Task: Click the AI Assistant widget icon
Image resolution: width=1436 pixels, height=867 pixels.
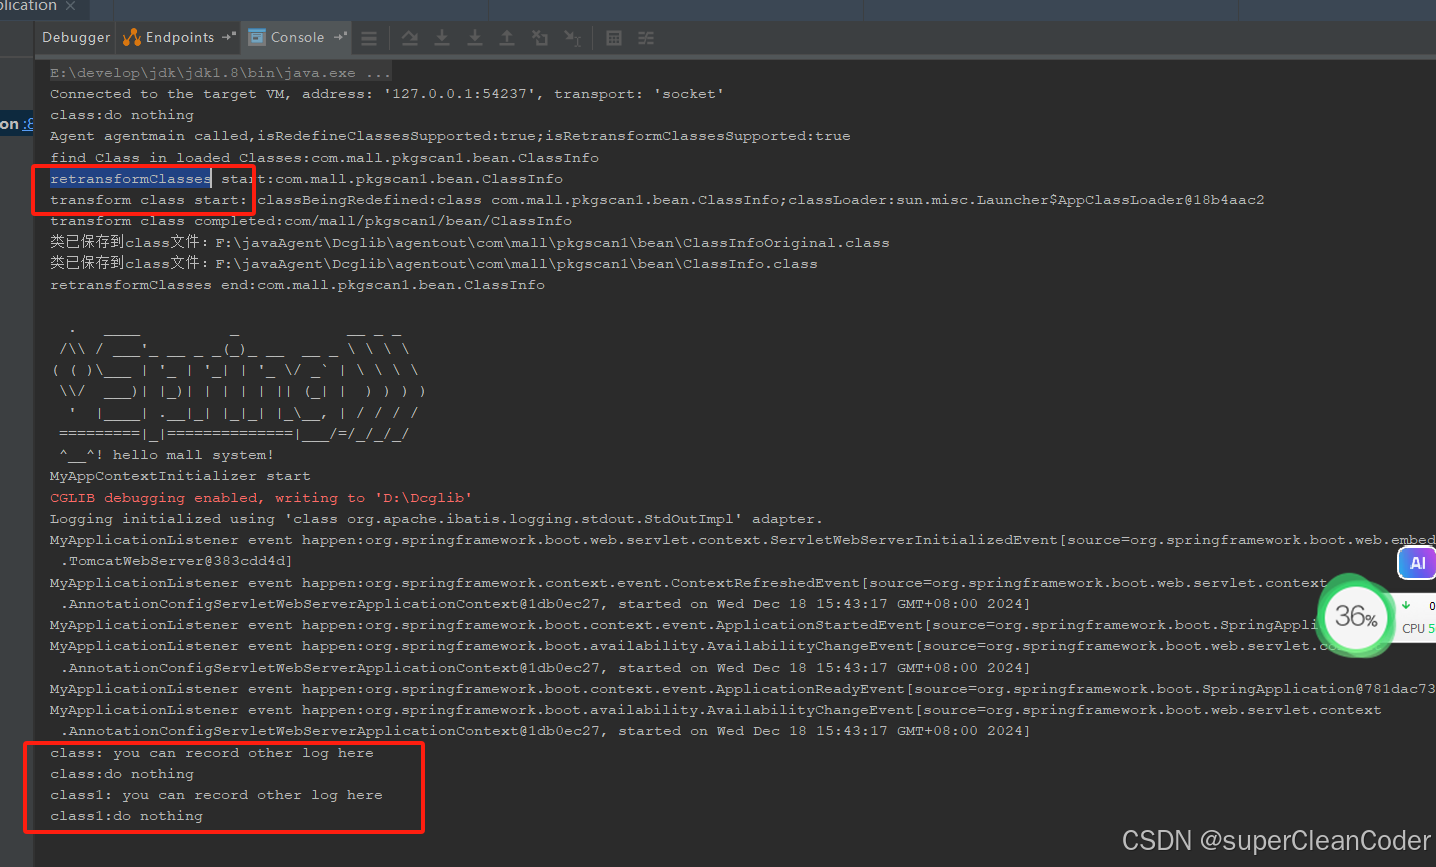Action: pyautogui.click(x=1416, y=563)
